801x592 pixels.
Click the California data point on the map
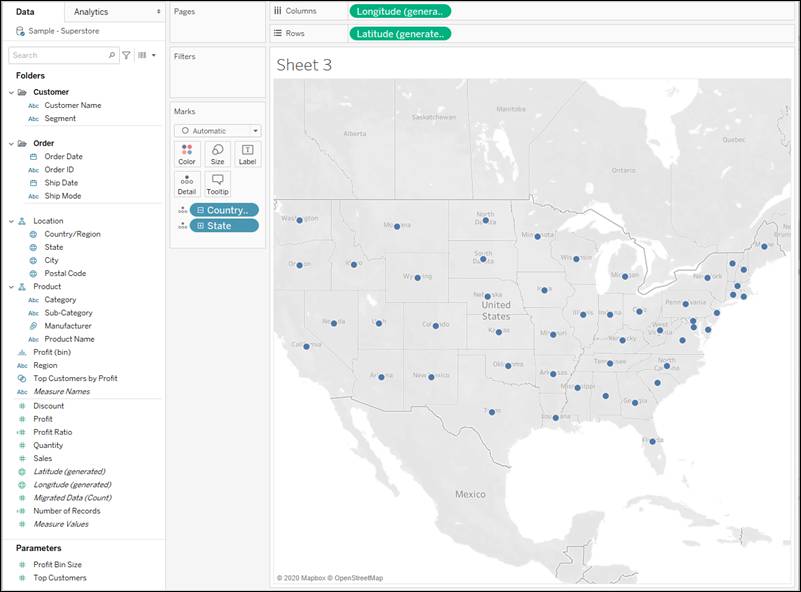[307, 346]
